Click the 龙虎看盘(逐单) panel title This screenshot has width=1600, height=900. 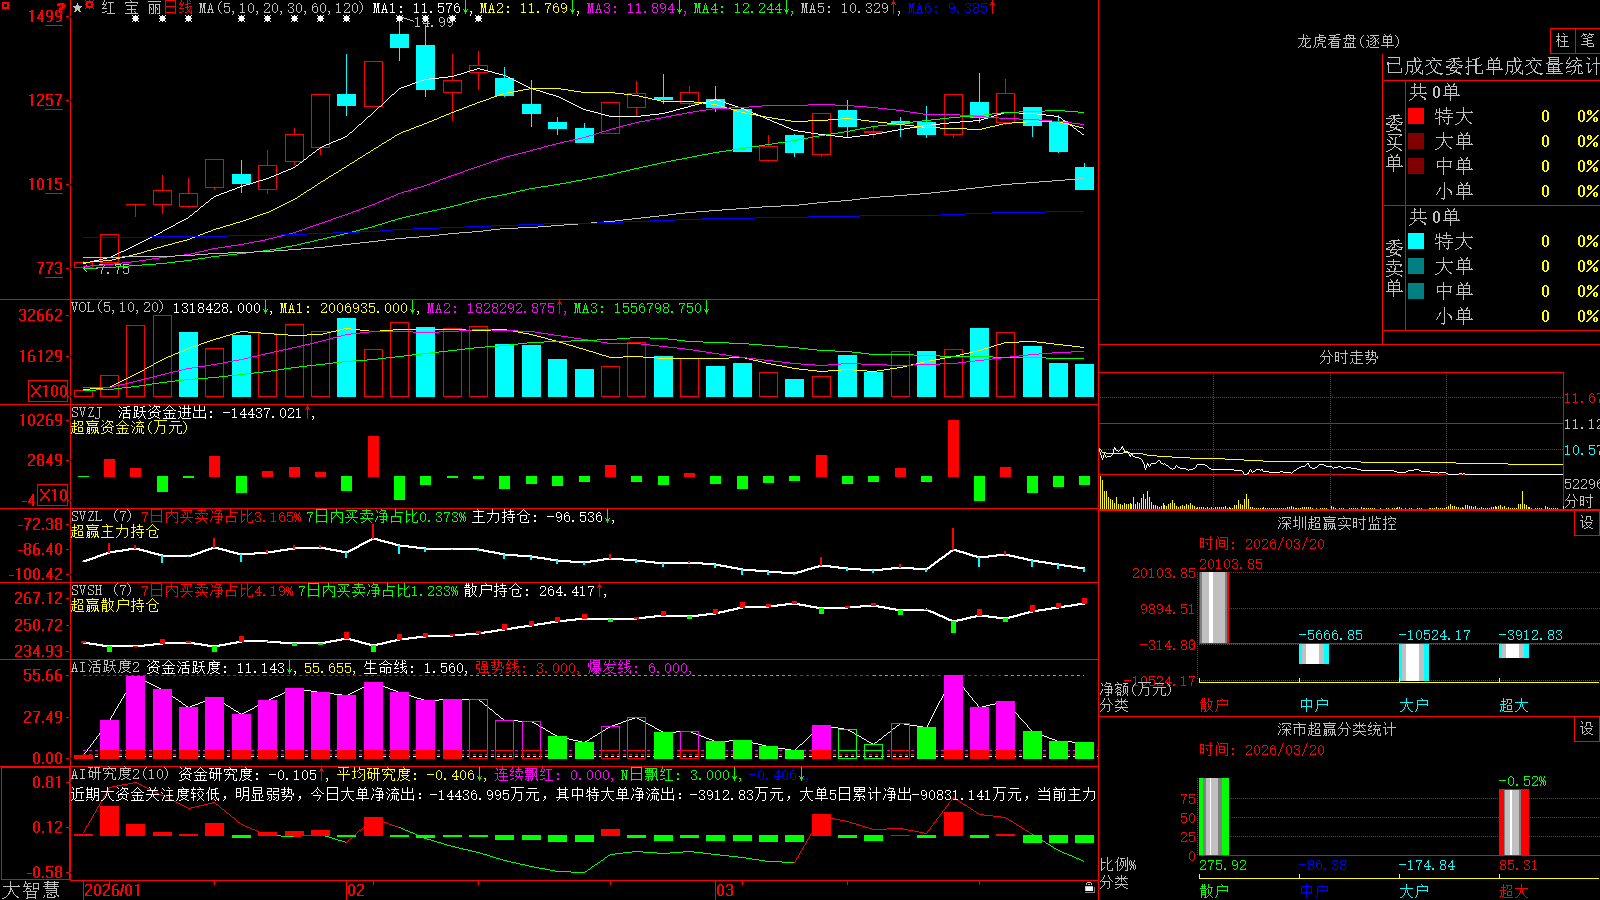tap(1348, 41)
